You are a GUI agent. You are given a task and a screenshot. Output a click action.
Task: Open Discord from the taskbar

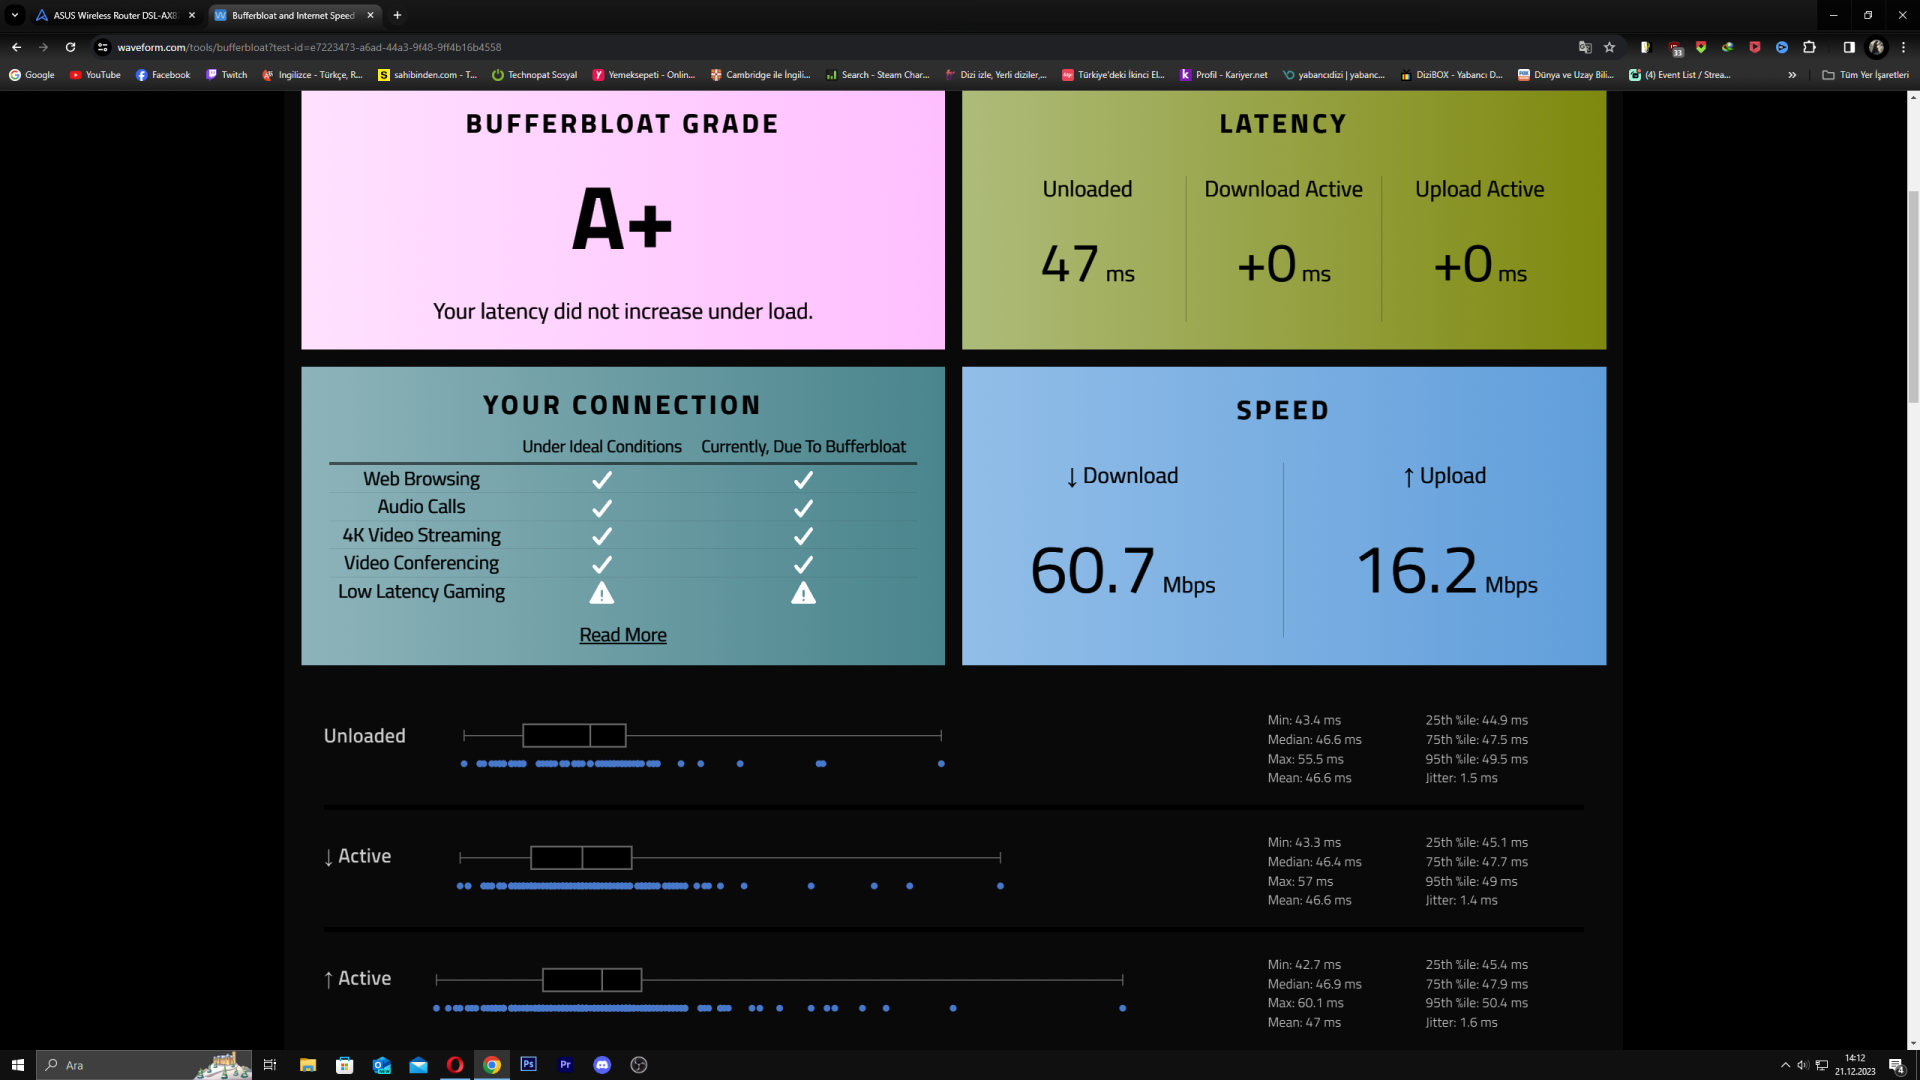pos(602,1065)
